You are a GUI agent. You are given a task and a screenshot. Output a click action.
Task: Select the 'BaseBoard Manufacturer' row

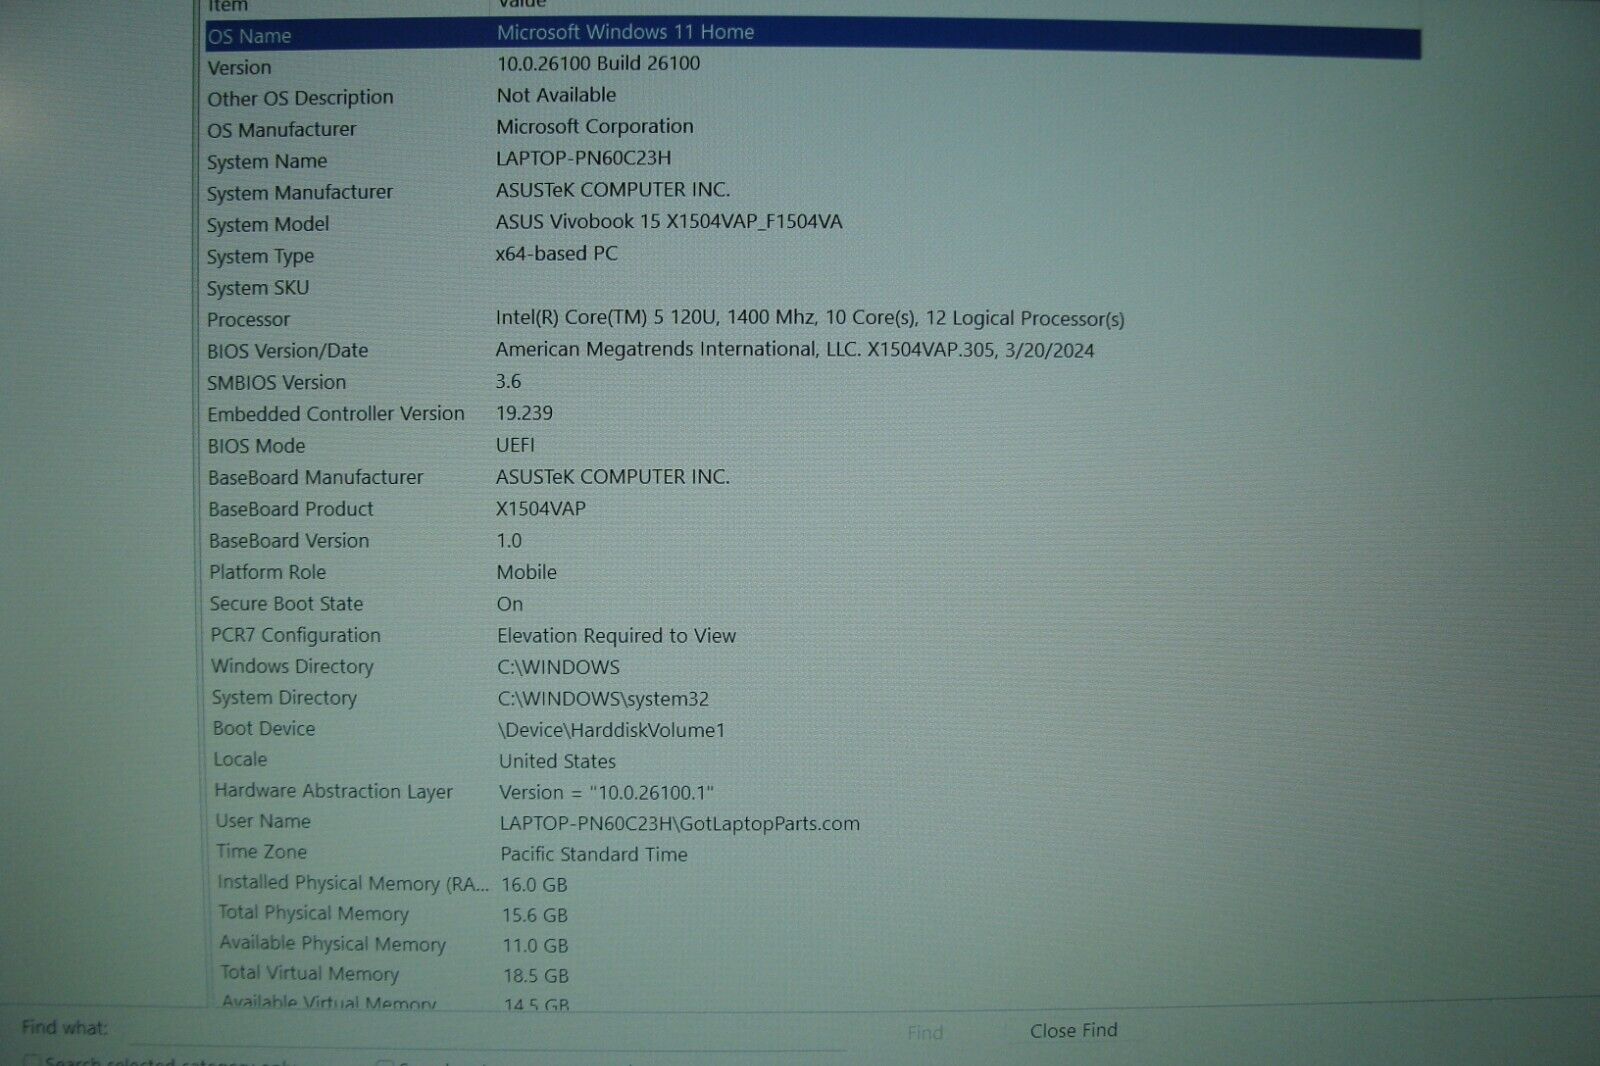[x=315, y=478]
